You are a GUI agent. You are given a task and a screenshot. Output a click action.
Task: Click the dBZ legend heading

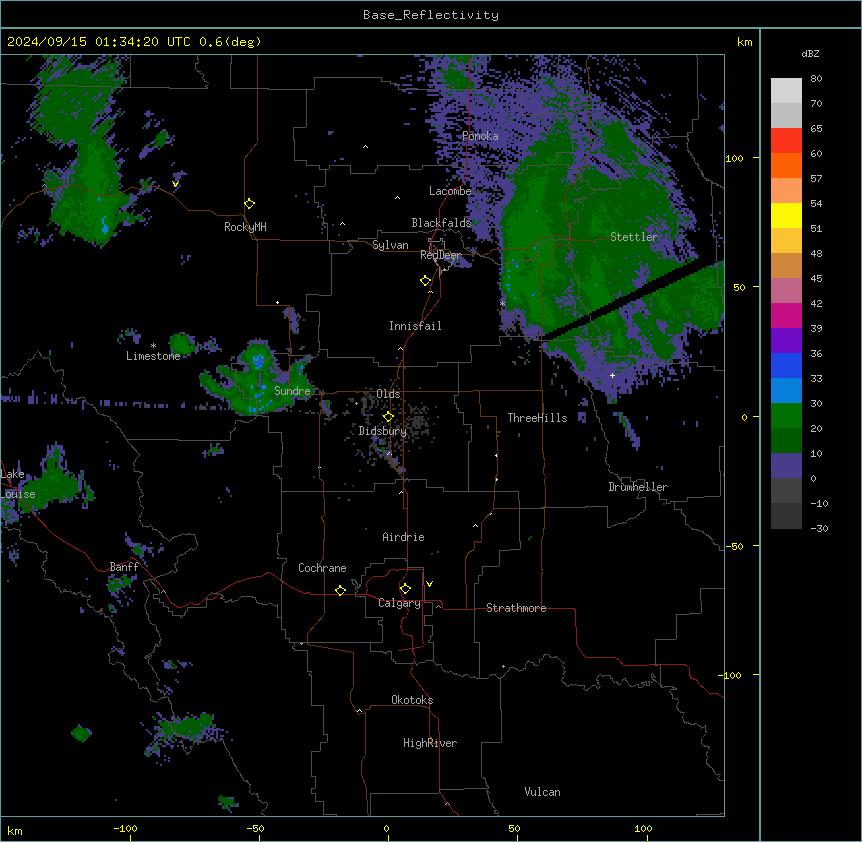810,54
